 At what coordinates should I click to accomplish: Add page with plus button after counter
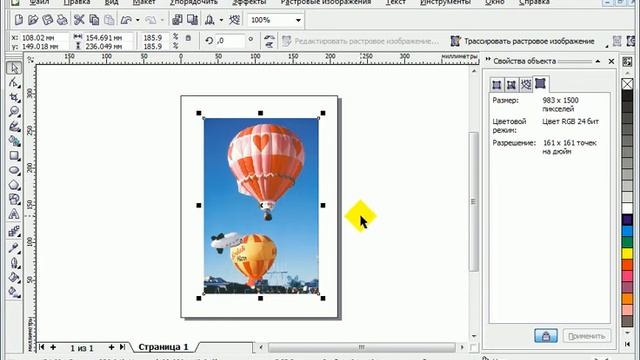click(x=111, y=347)
